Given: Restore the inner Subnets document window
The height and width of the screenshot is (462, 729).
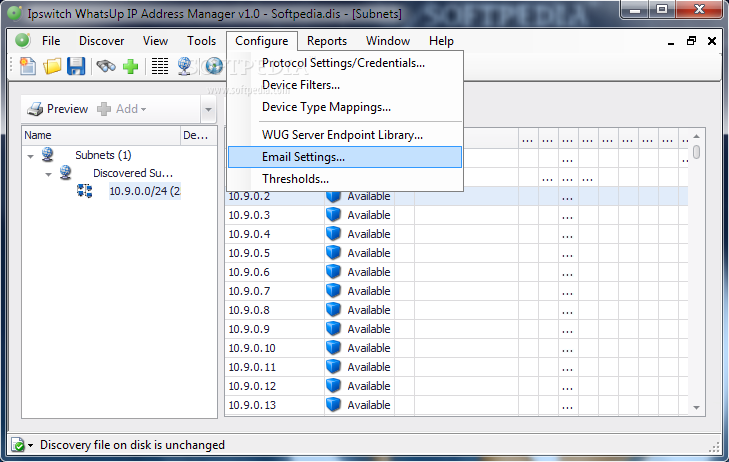Looking at the screenshot, I should pyautogui.click(x=691, y=41).
